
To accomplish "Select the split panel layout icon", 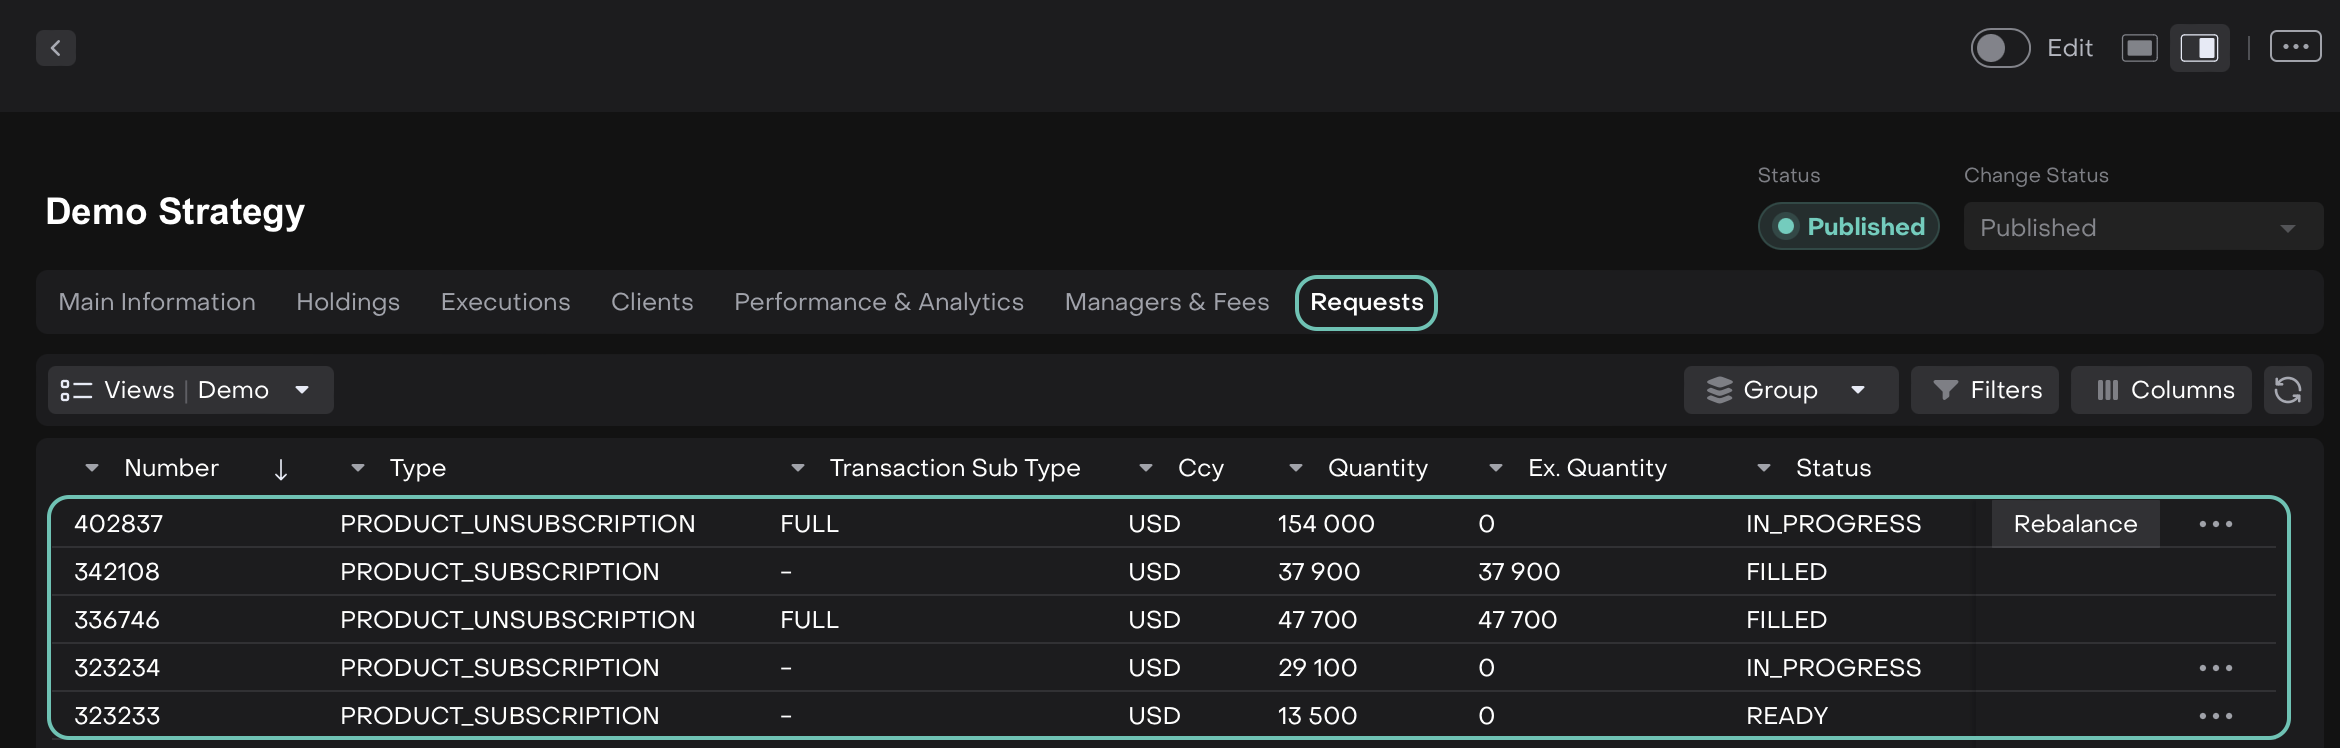I will (2199, 48).
